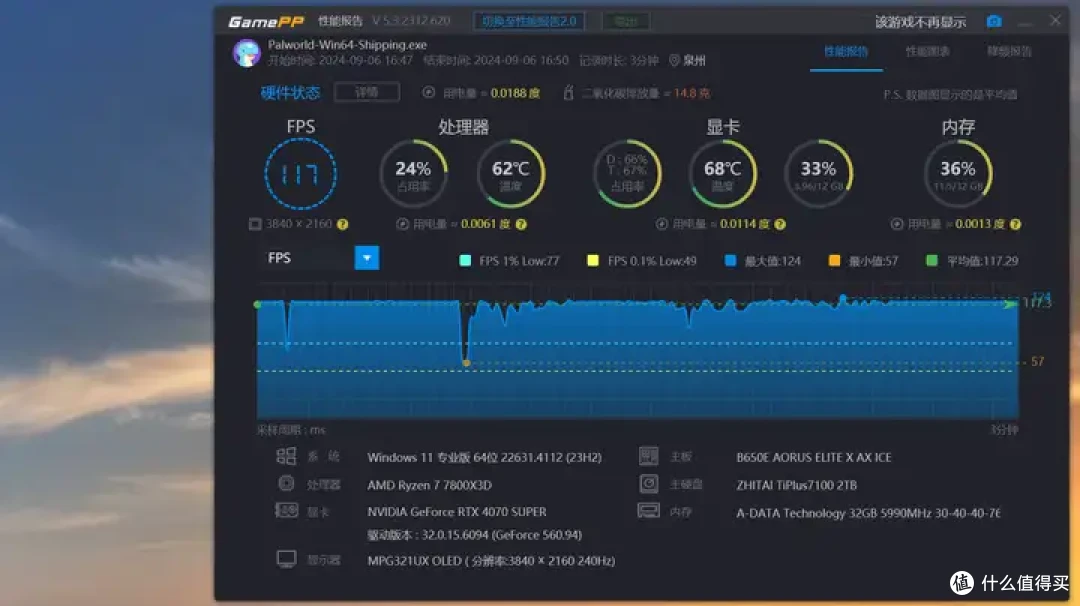Image resolution: width=1080 pixels, height=606 pixels.
Task: Click the green export button in title bar
Action: pyautogui.click(x=625, y=21)
